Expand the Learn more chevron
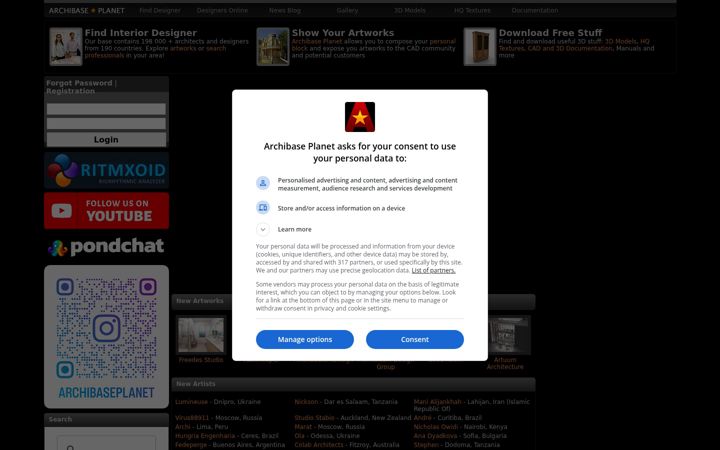 (263, 229)
